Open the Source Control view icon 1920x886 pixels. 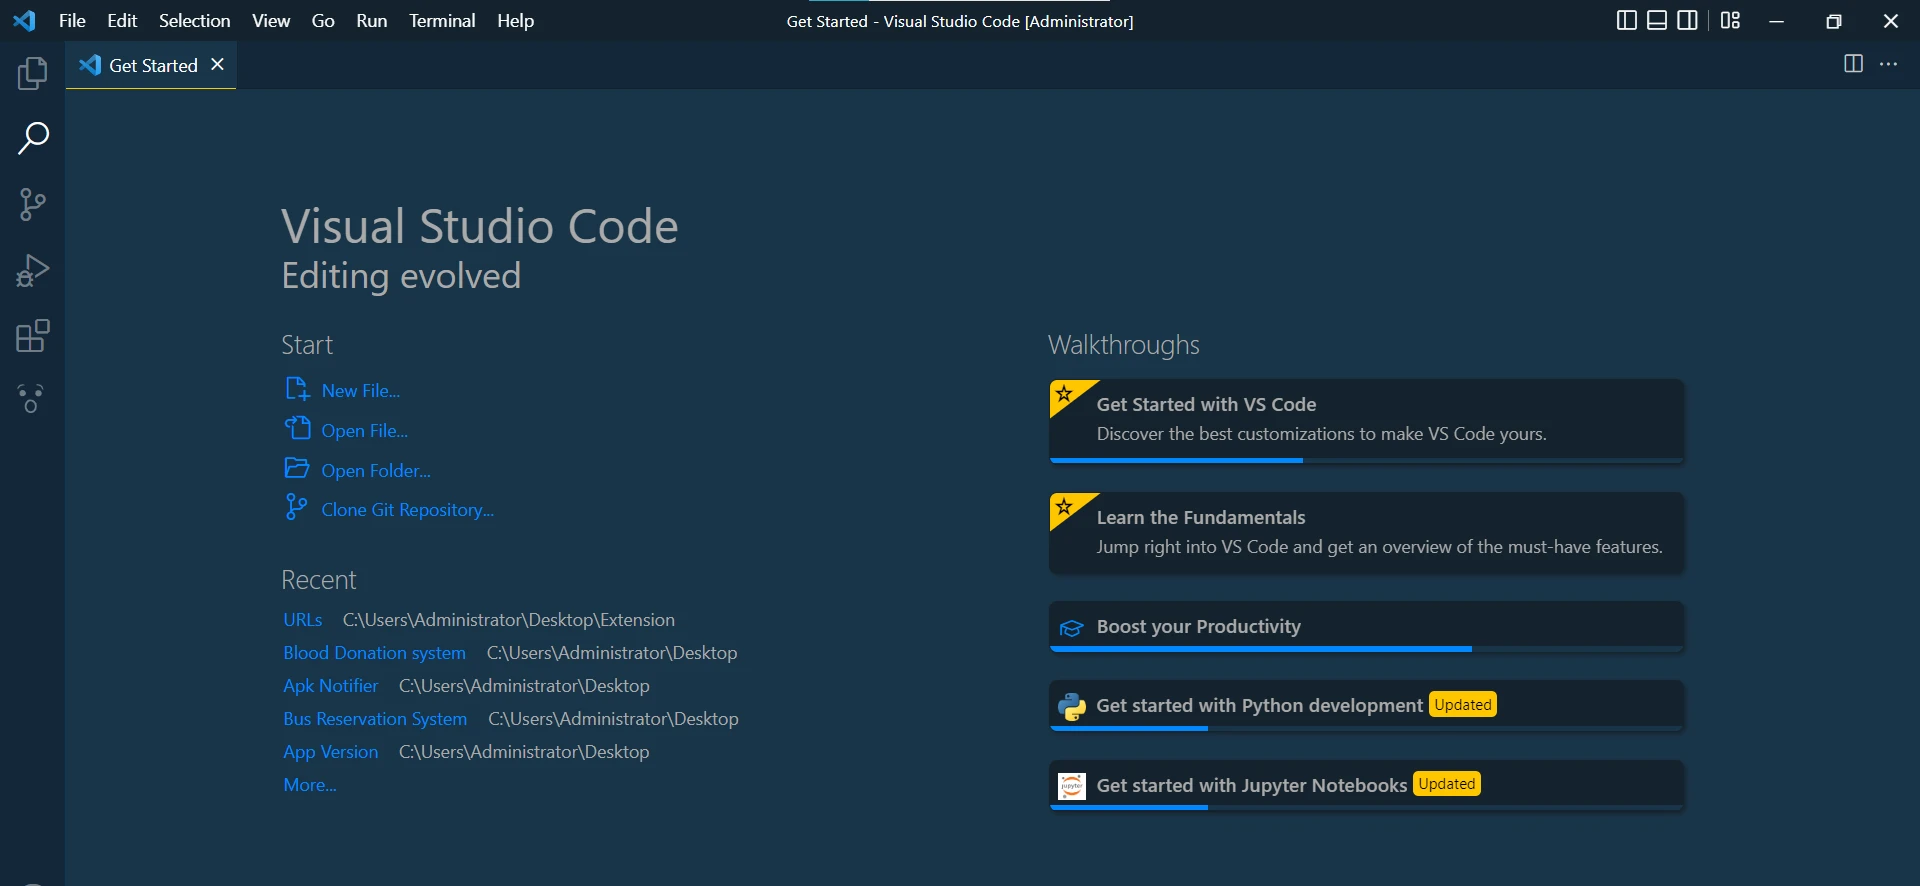pyautogui.click(x=32, y=205)
